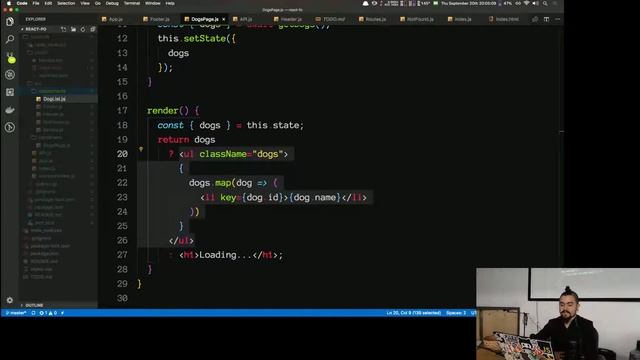The width and height of the screenshot is (640, 360).
Task: Click the Wi-Fi icon in menu bar
Action: [527, 3]
